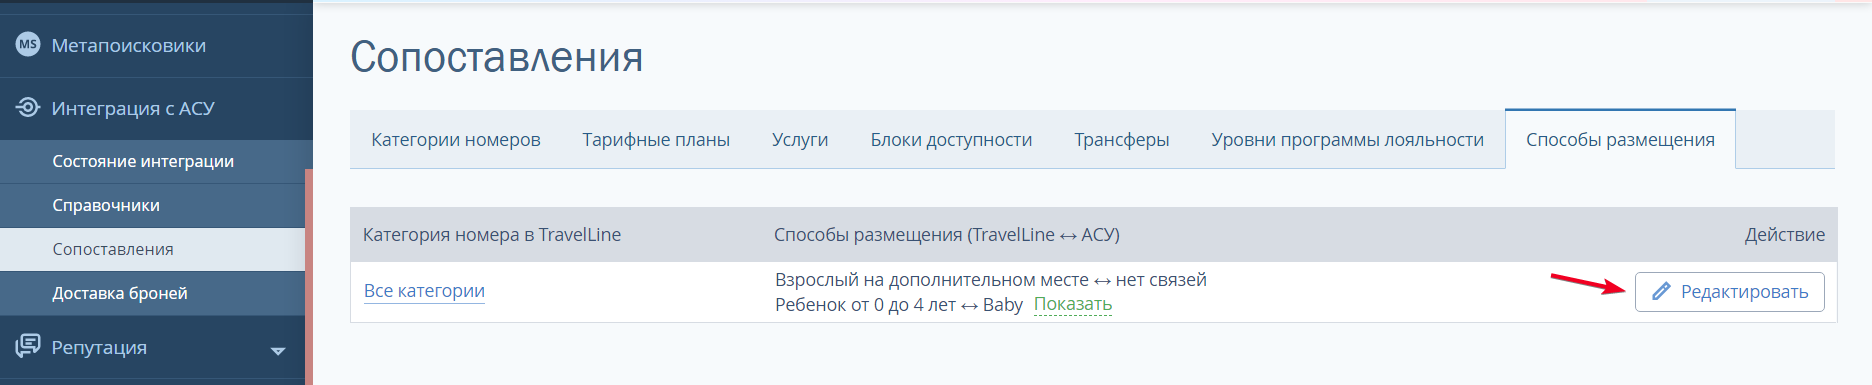Follow the Все категории link
Image resolution: width=1872 pixels, height=385 pixels.
pos(424,291)
